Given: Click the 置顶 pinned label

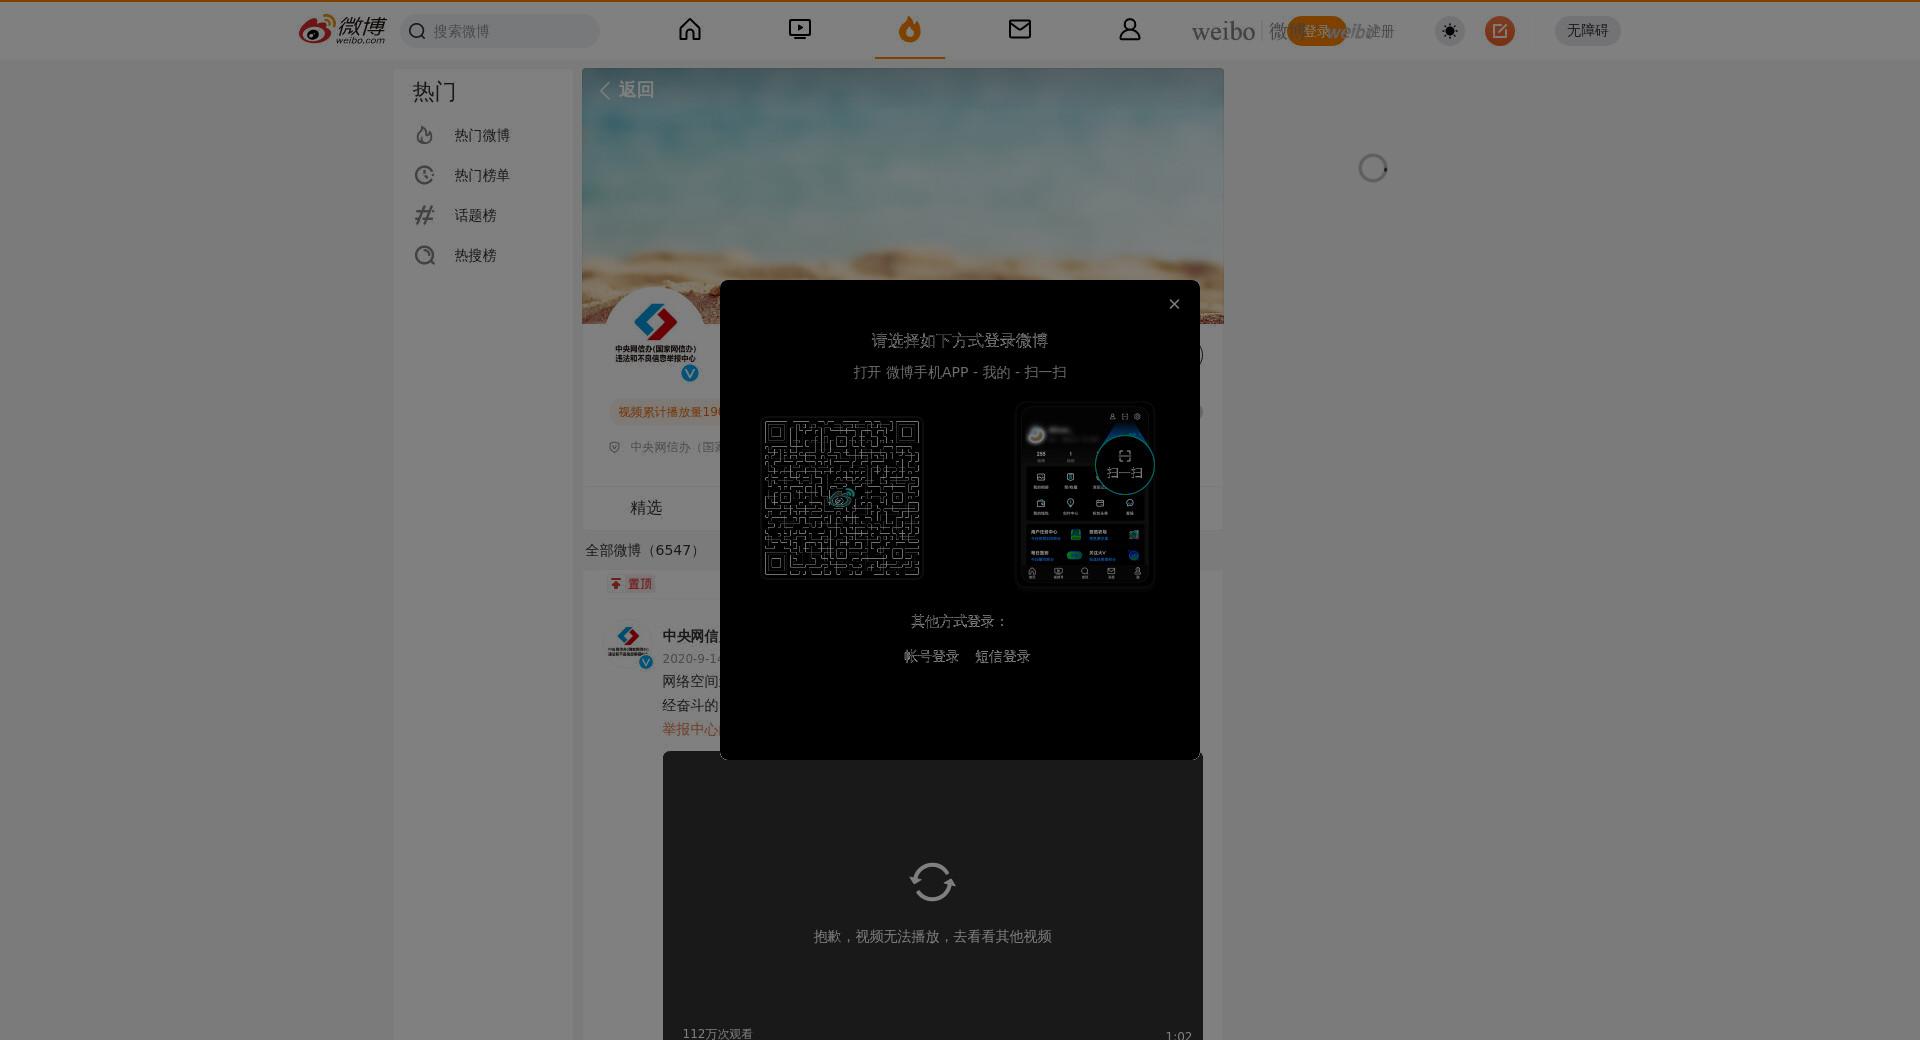Looking at the screenshot, I should (x=632, y=584).
